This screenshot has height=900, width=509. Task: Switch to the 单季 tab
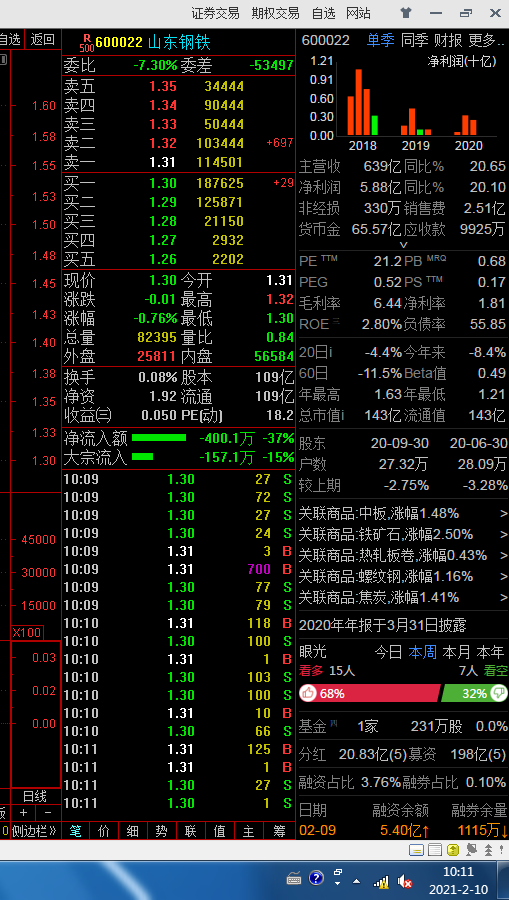click(381, 40)
